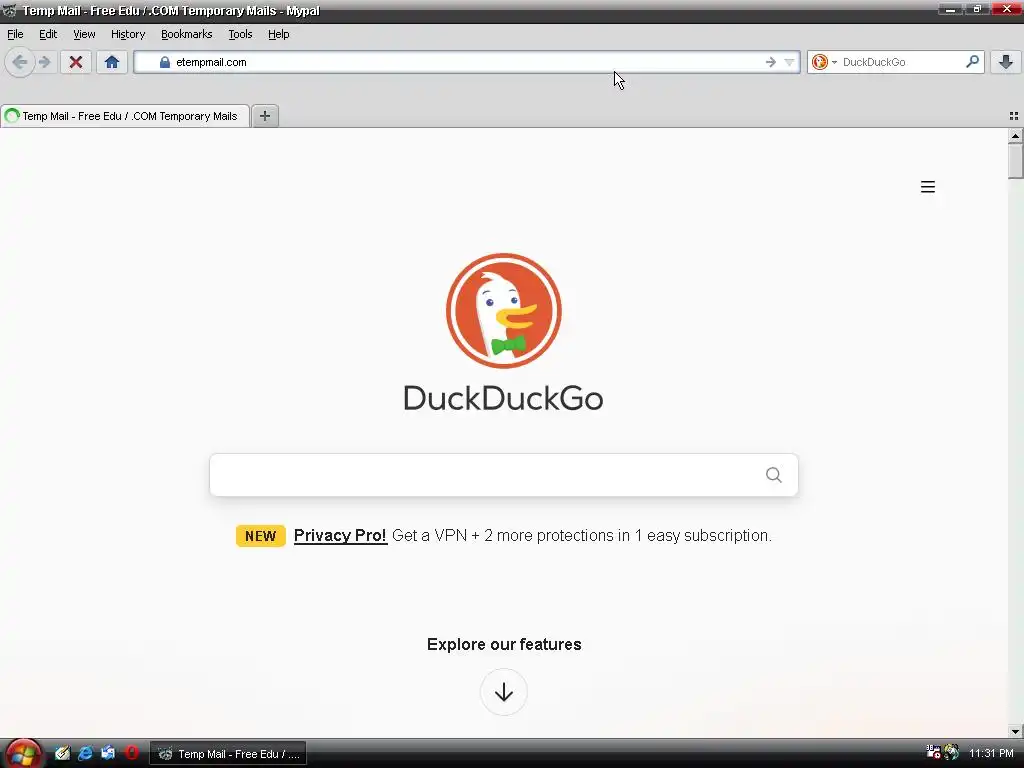Open the address bar history dropdown arrow
Screen dimensions: 1024x768
click(x=790, y=62)
